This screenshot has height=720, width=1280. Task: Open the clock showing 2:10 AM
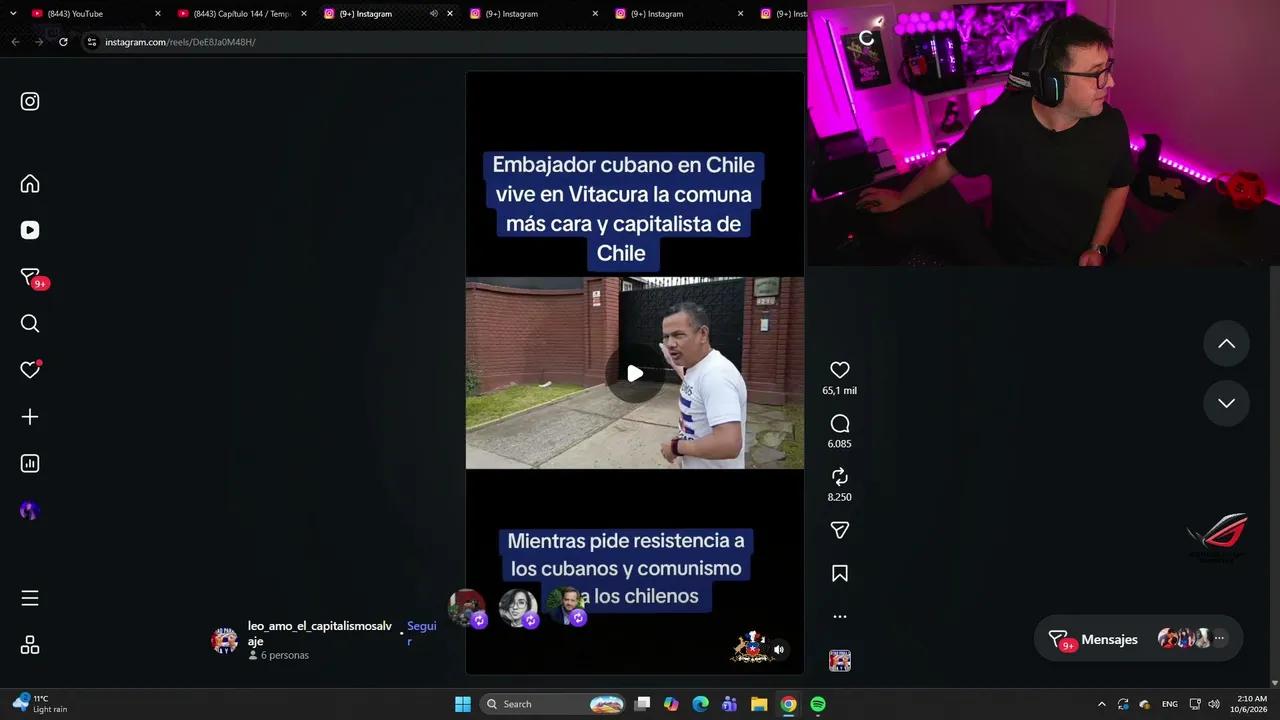(1251, 704)
